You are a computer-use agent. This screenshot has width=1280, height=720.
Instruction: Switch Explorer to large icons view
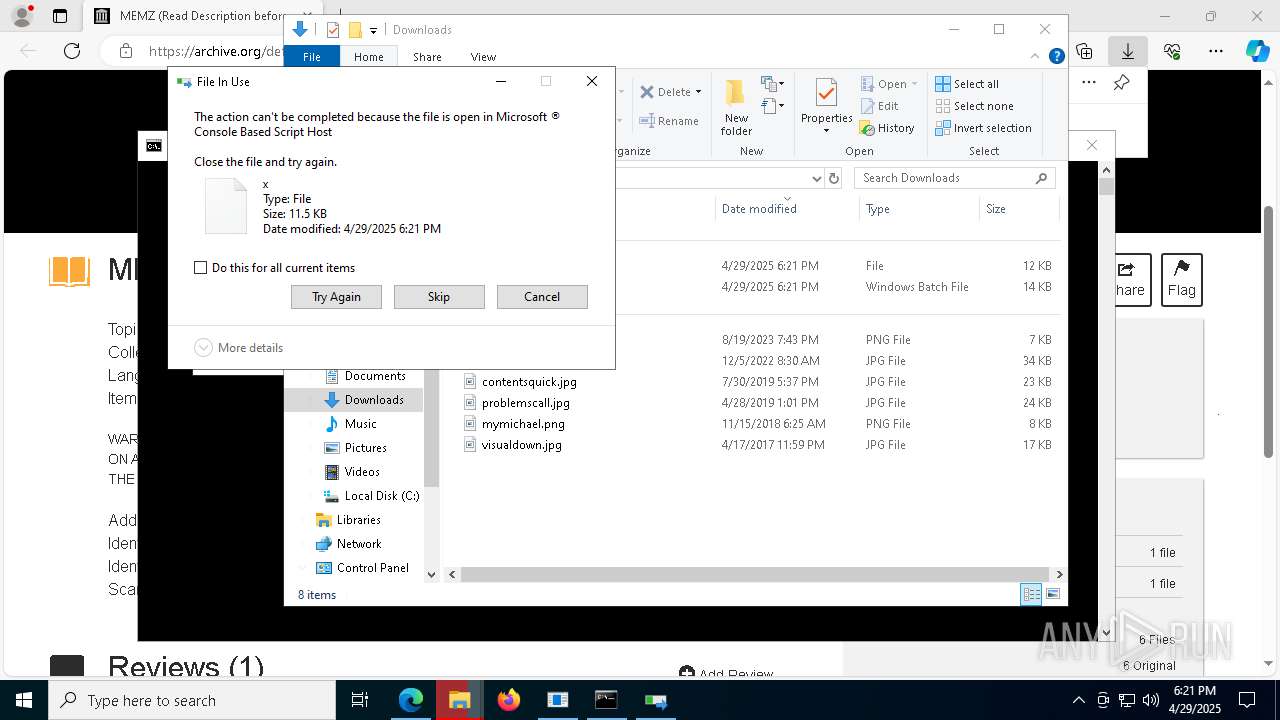click(1052, 594)
